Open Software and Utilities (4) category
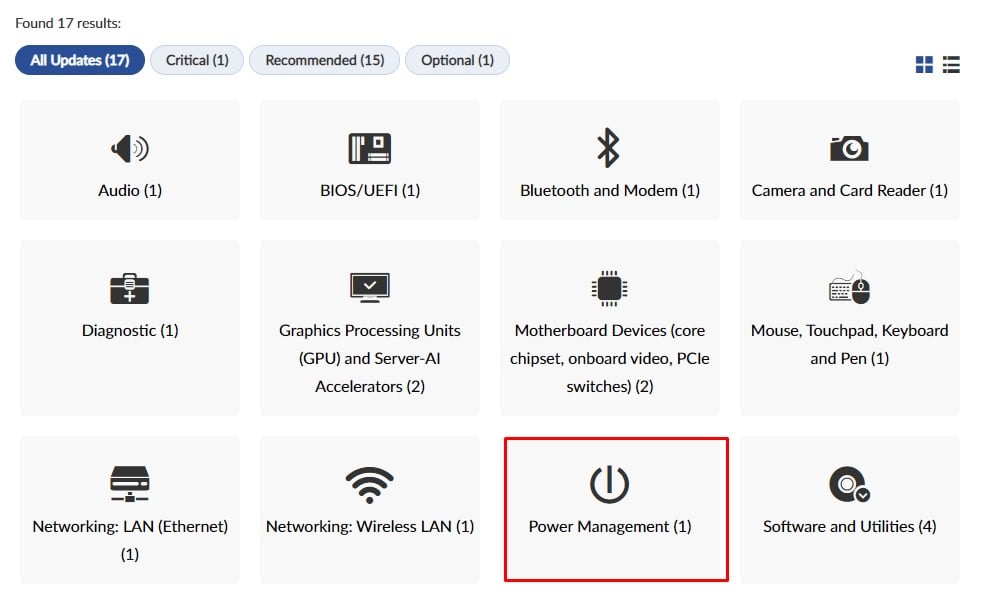 tap(849, 526)
